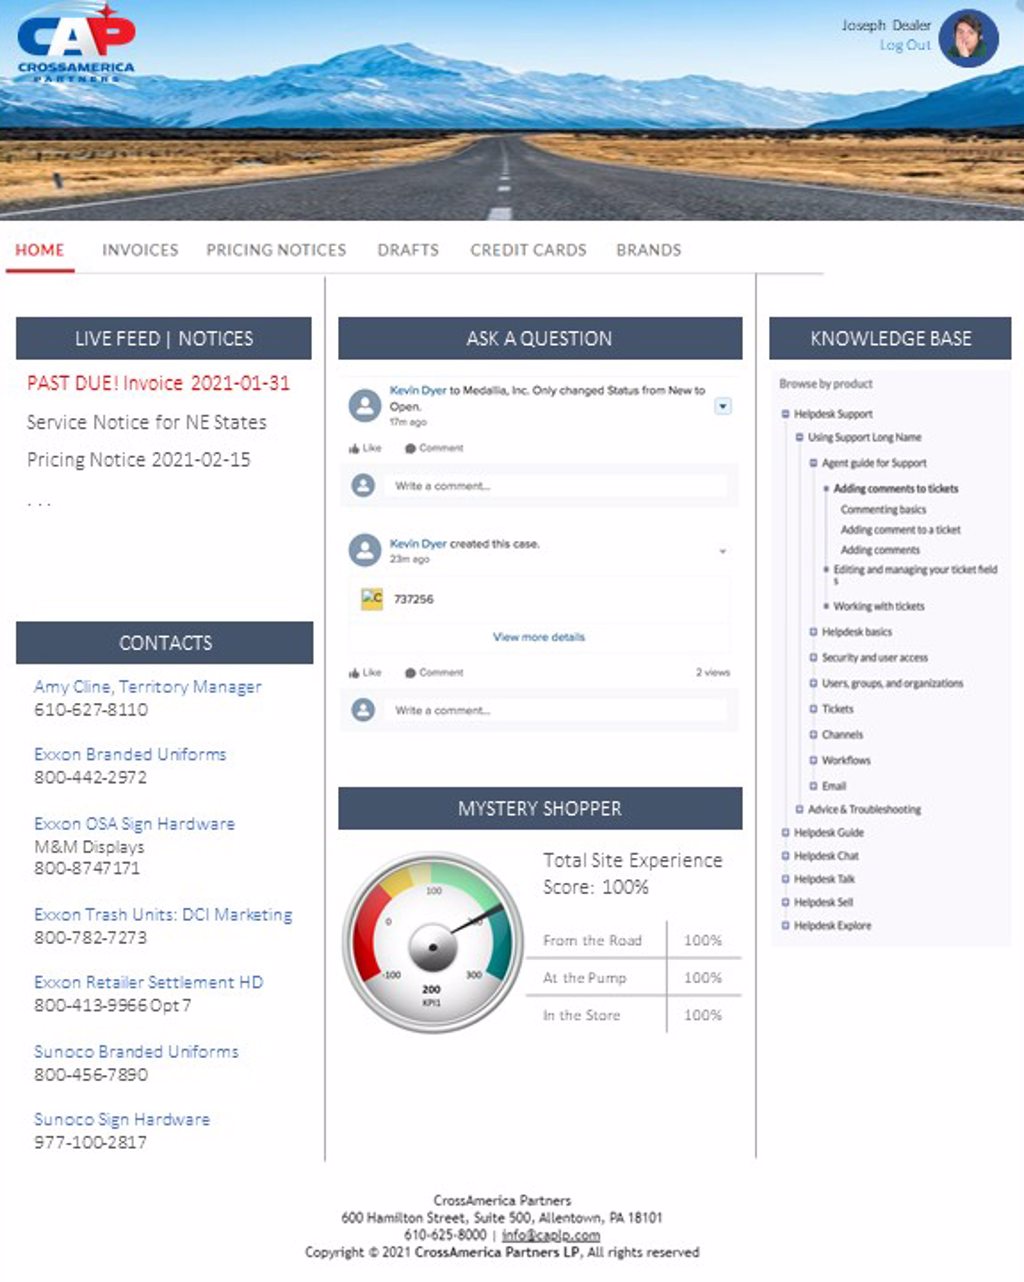Screen dimensions: 1024x1282
Task: Open Service Notice for NE States
Action: (x=147, y=422)
